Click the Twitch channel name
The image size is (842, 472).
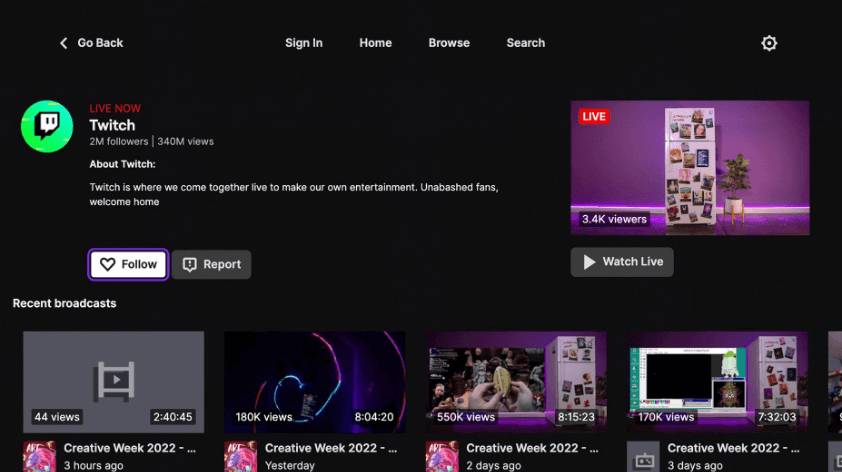tap(112, 125)
